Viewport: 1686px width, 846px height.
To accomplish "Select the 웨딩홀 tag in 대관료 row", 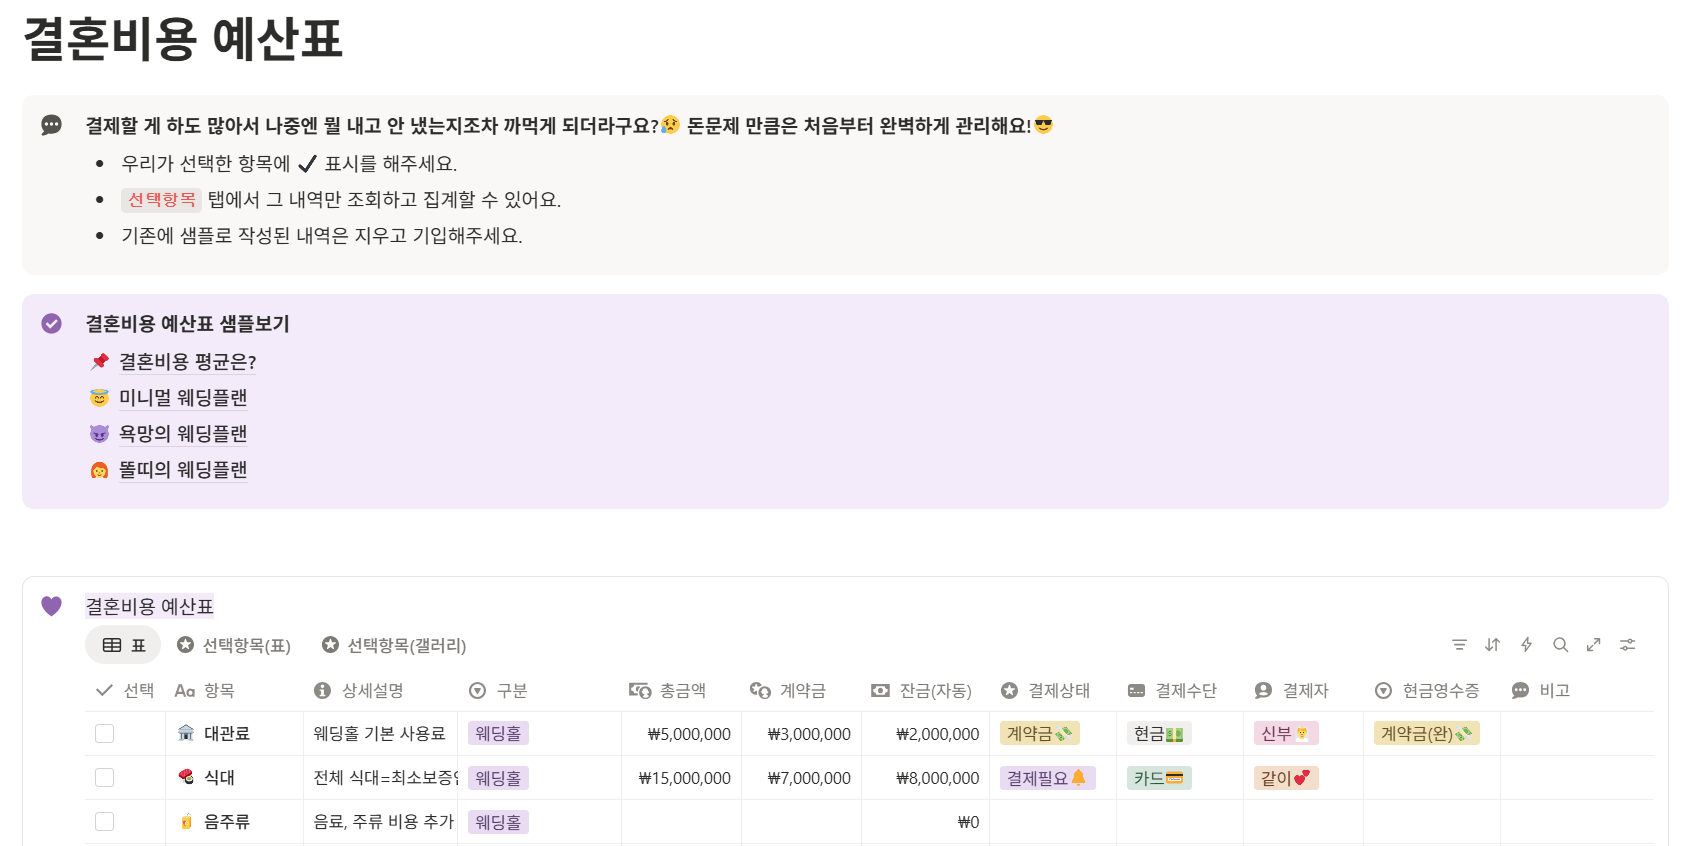I will click(x=498, y=733).
